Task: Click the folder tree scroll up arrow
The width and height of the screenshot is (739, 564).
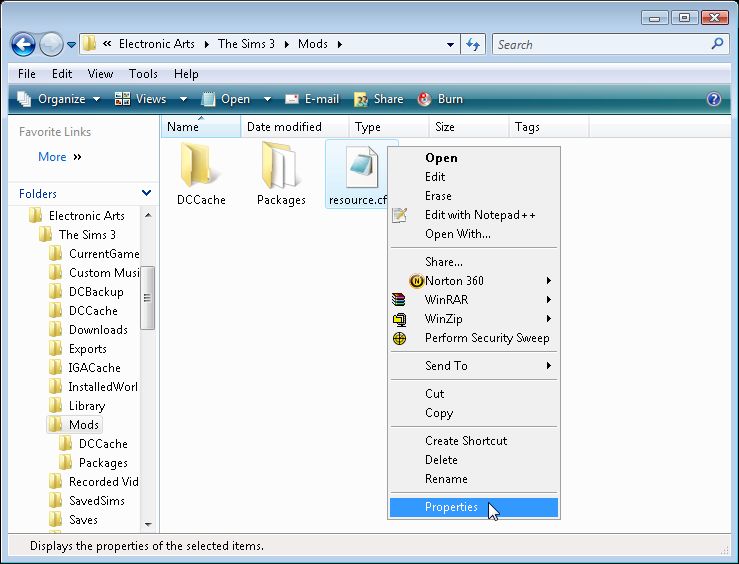Action: pyautogui.click(x=148, y=215)
